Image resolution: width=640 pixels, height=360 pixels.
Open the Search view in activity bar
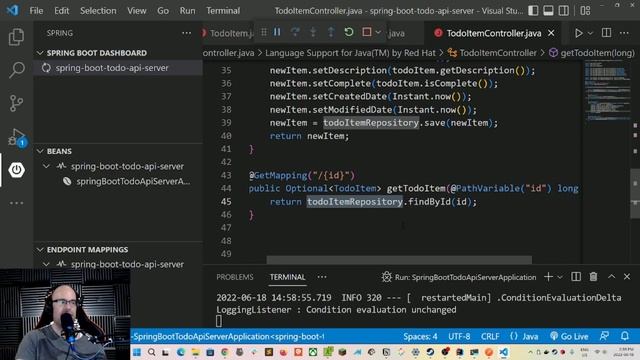click(x=16, y=70)
